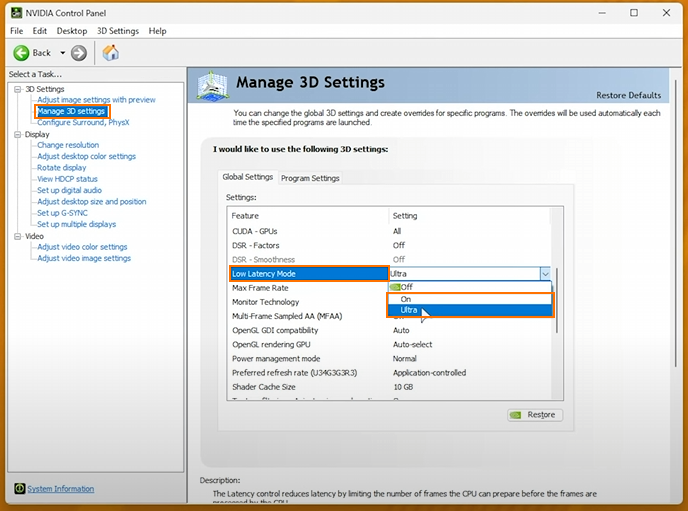
Task: Open Adjust video image settings
Action: (x=84, y=258)
